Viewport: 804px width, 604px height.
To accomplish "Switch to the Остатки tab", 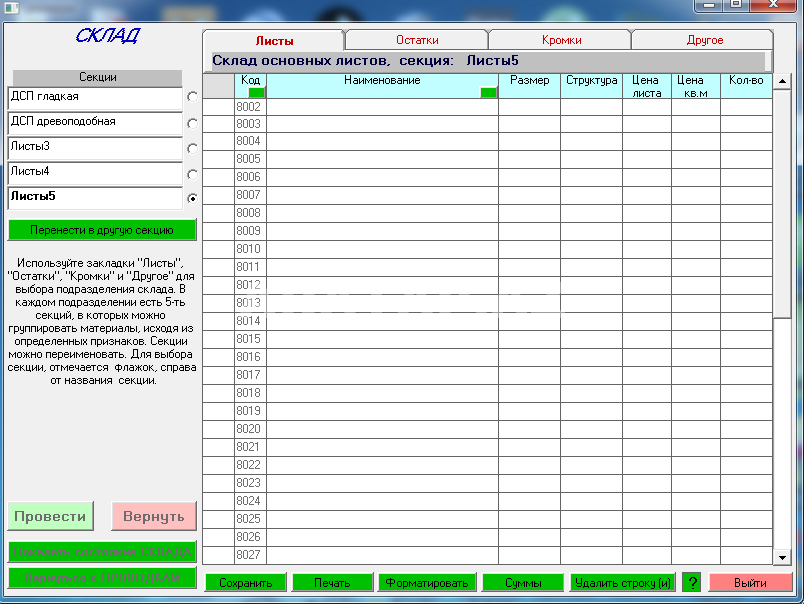I will tap(417, 40).
